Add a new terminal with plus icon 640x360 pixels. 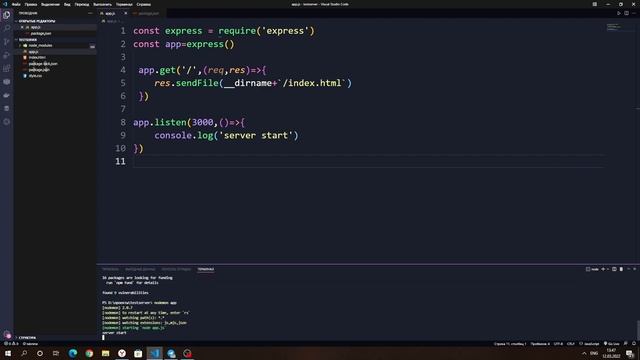[x=603, y=269]
